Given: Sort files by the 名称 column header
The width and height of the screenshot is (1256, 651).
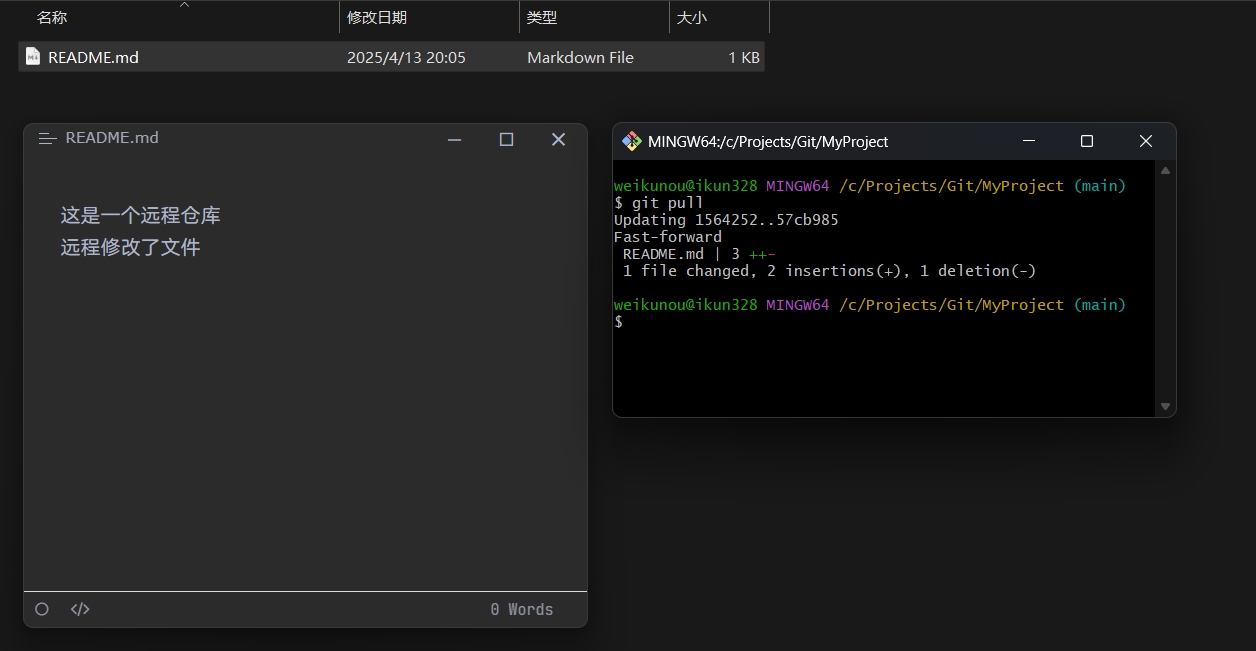Looking at the screenshot, I should pyautogui.click(x=52, y=18).
